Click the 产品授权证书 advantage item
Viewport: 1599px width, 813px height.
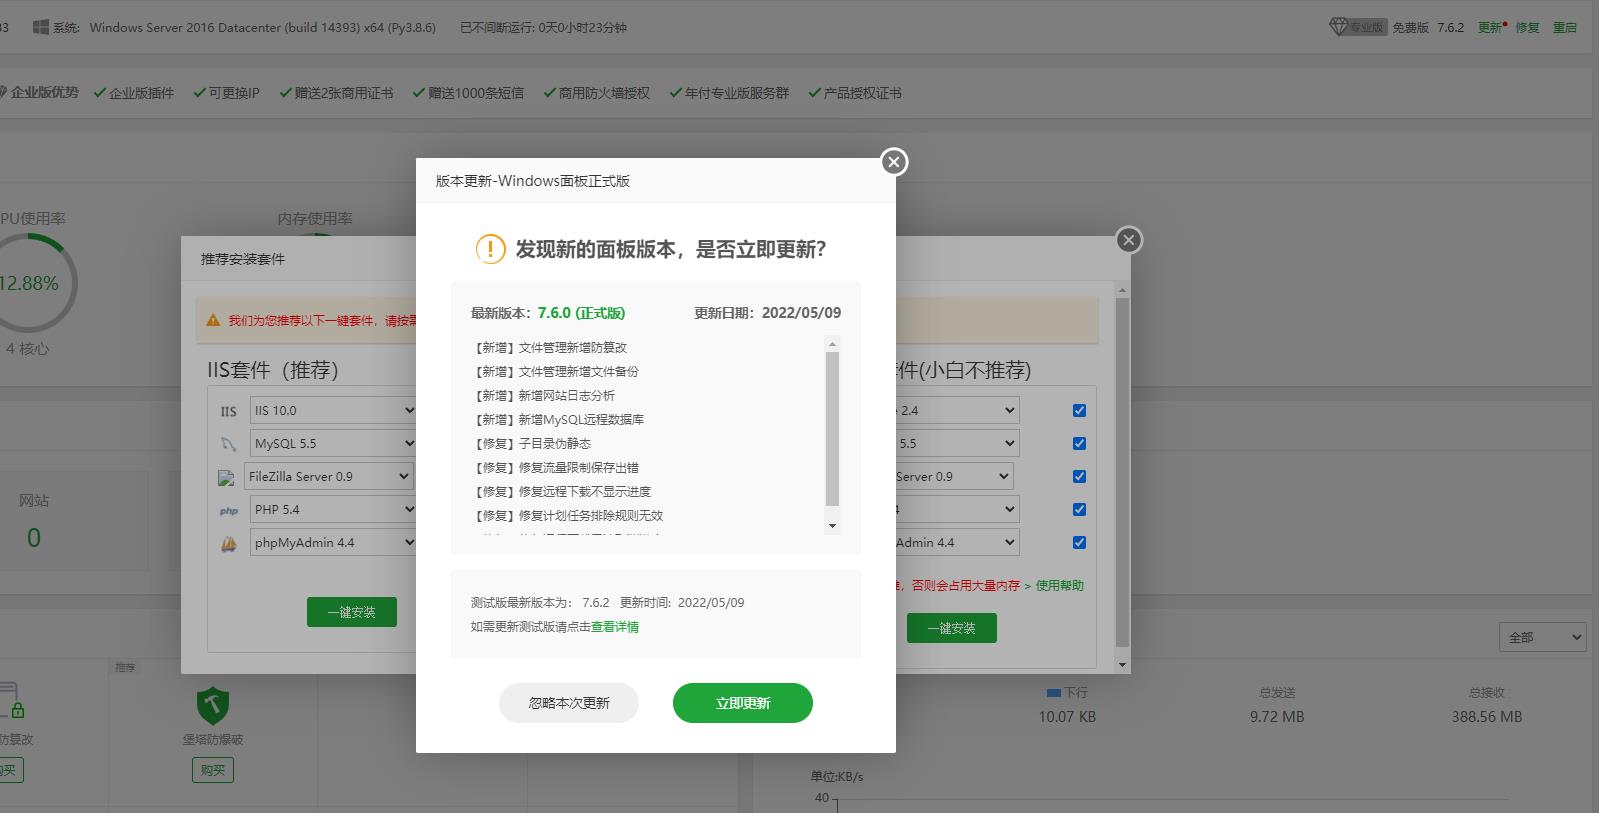tap(855, 93)
